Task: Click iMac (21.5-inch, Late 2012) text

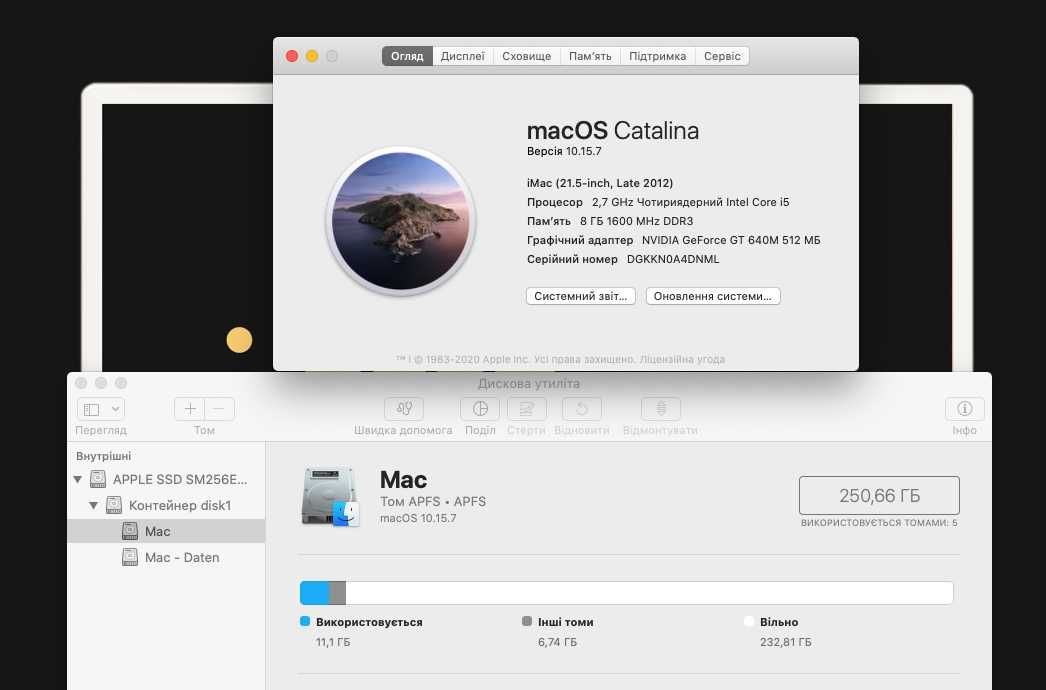Action: [600, 183]
